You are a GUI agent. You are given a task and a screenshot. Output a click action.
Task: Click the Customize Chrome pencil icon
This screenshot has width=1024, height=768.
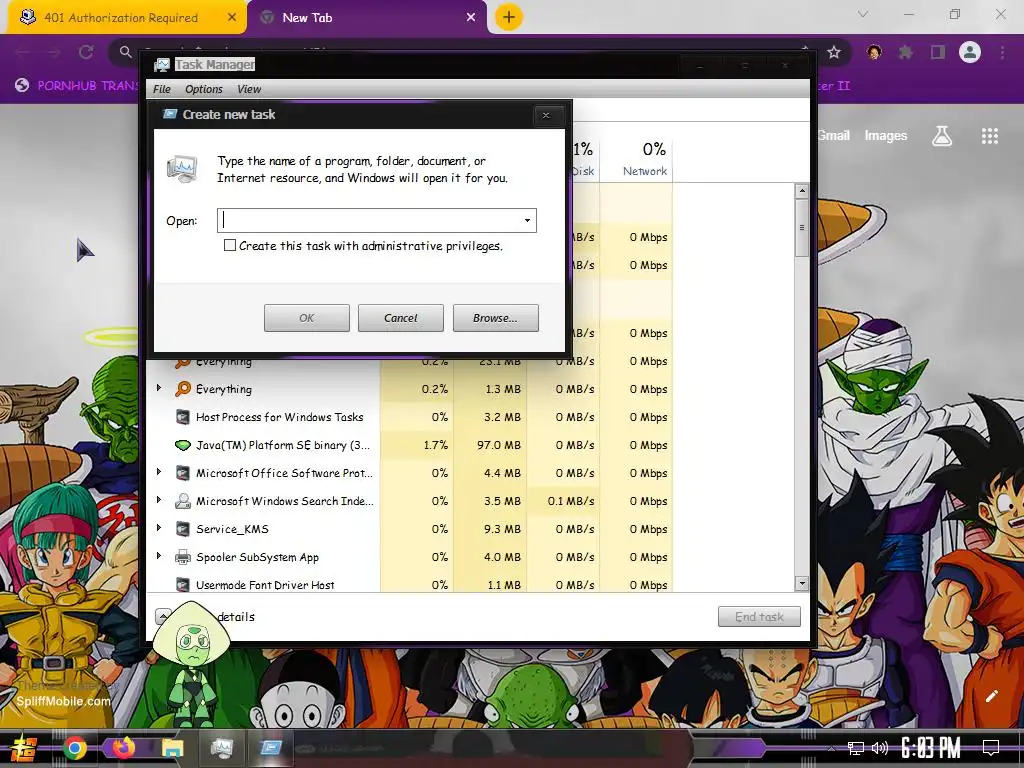[991, 696]
